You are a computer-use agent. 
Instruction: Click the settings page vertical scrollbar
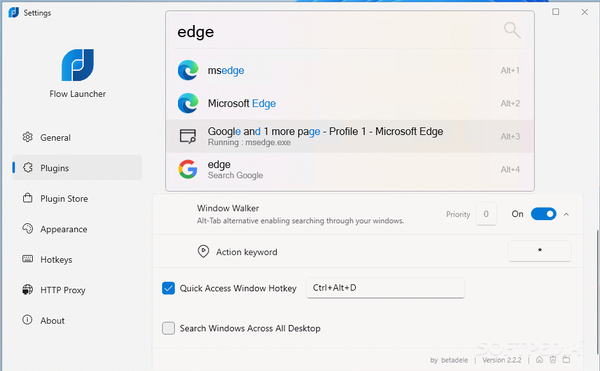[597, 291]
